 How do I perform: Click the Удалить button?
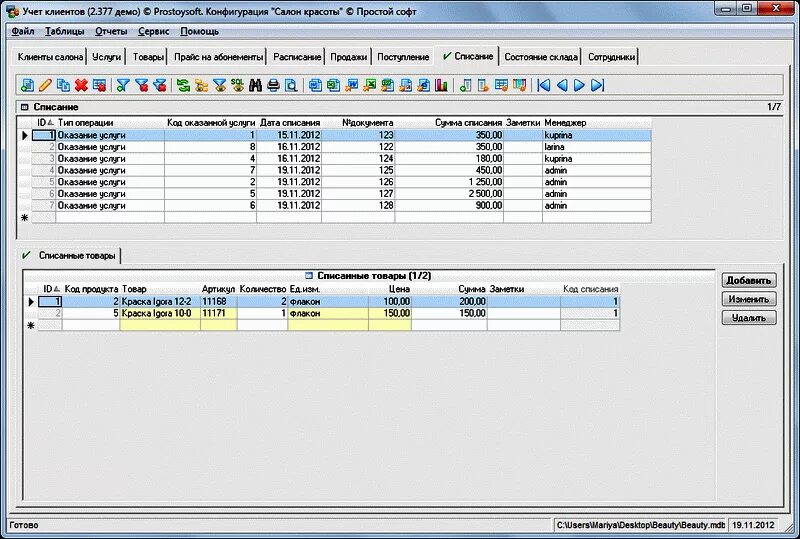(x=748, y=318)
